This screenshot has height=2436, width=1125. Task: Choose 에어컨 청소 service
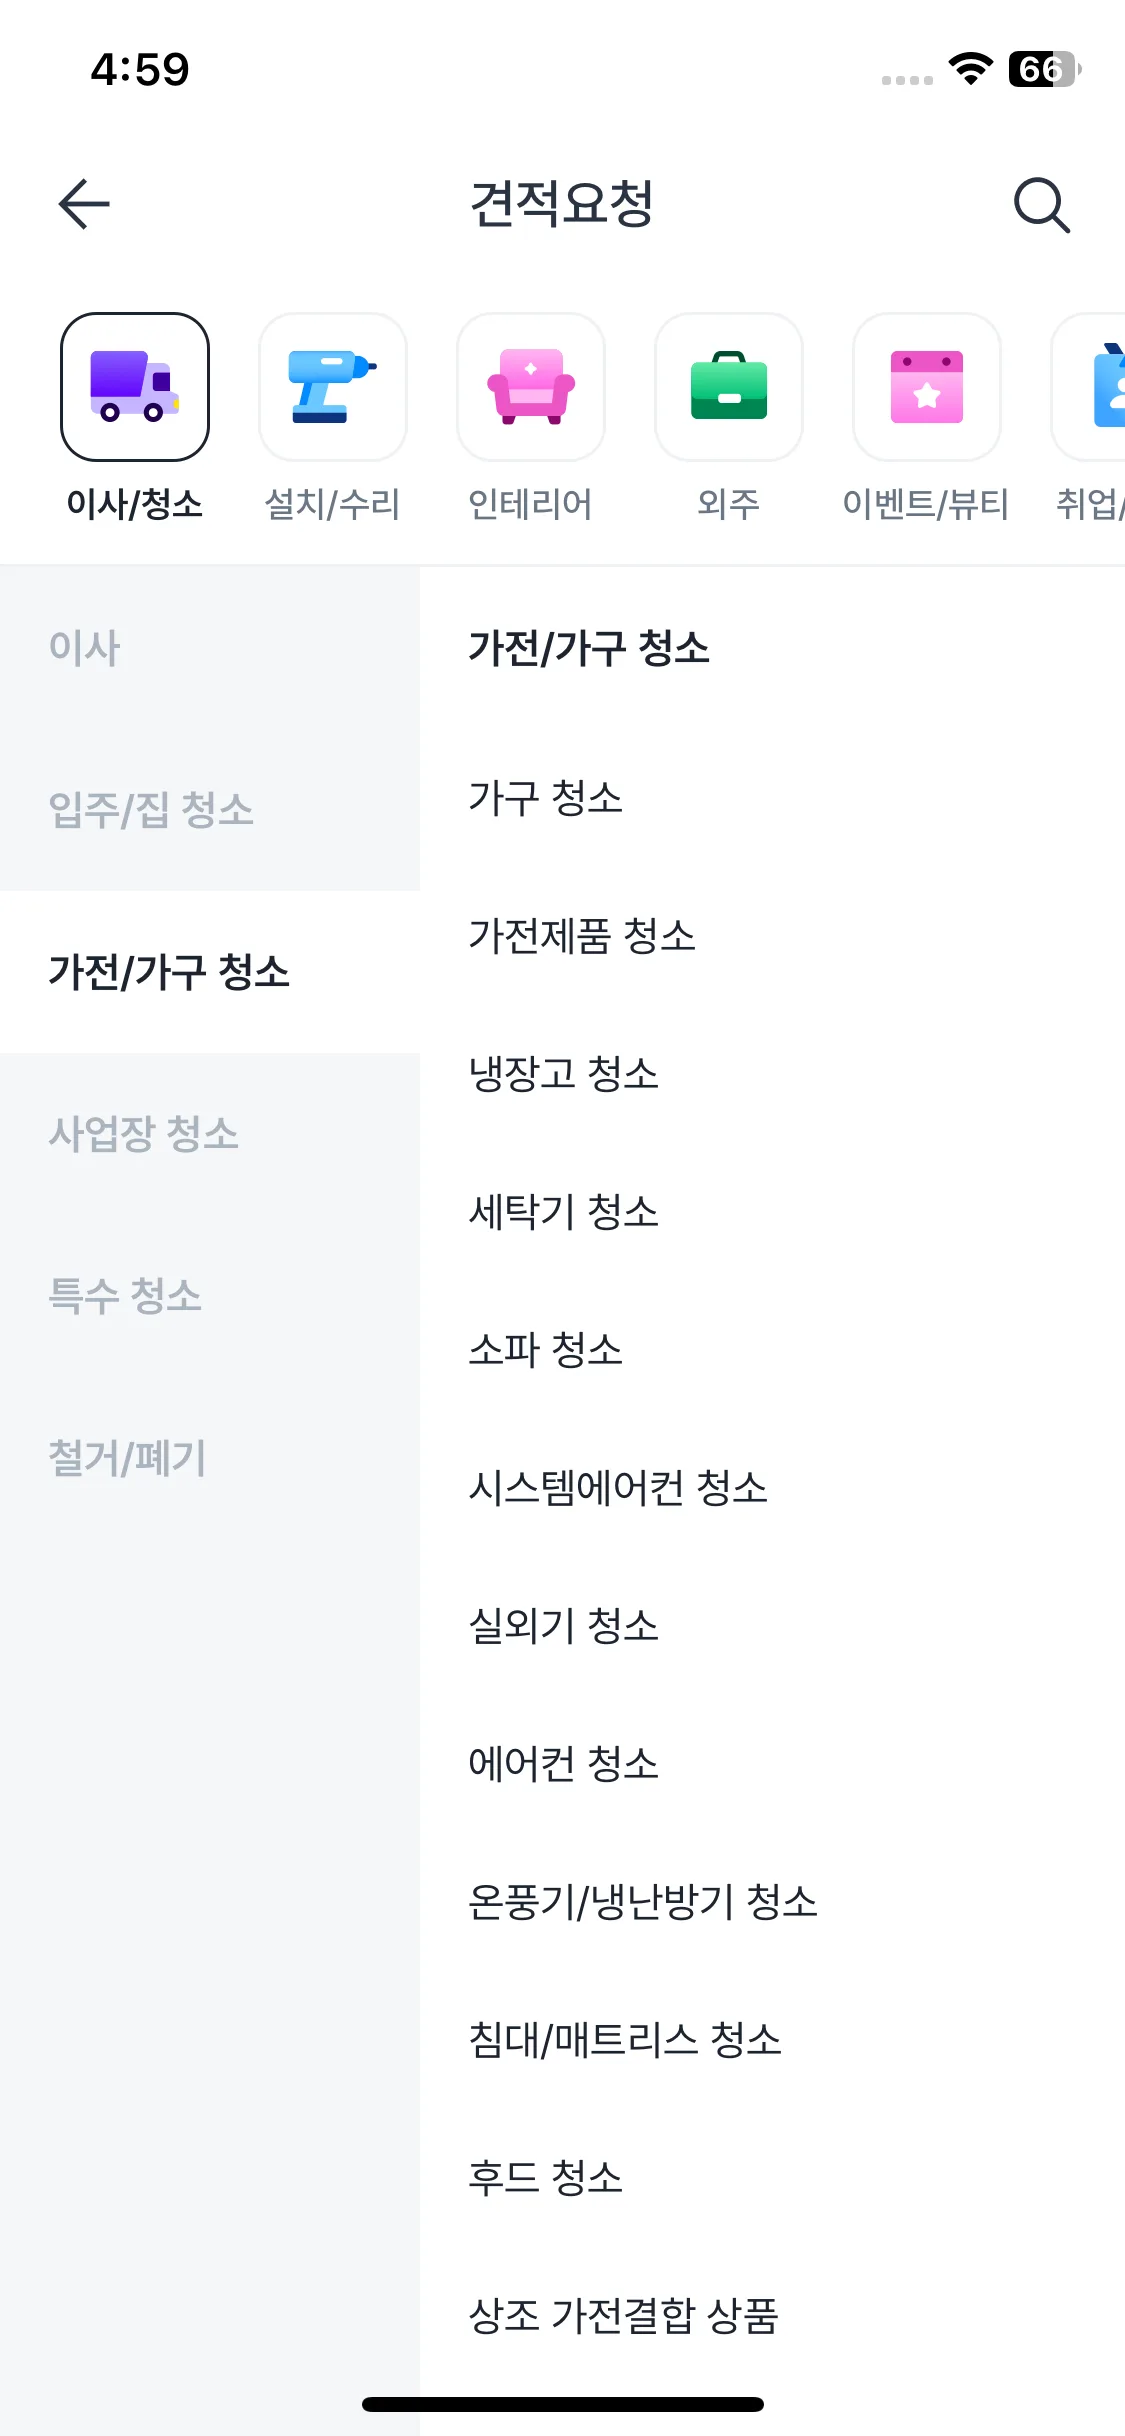click(x=564, y=1764)
